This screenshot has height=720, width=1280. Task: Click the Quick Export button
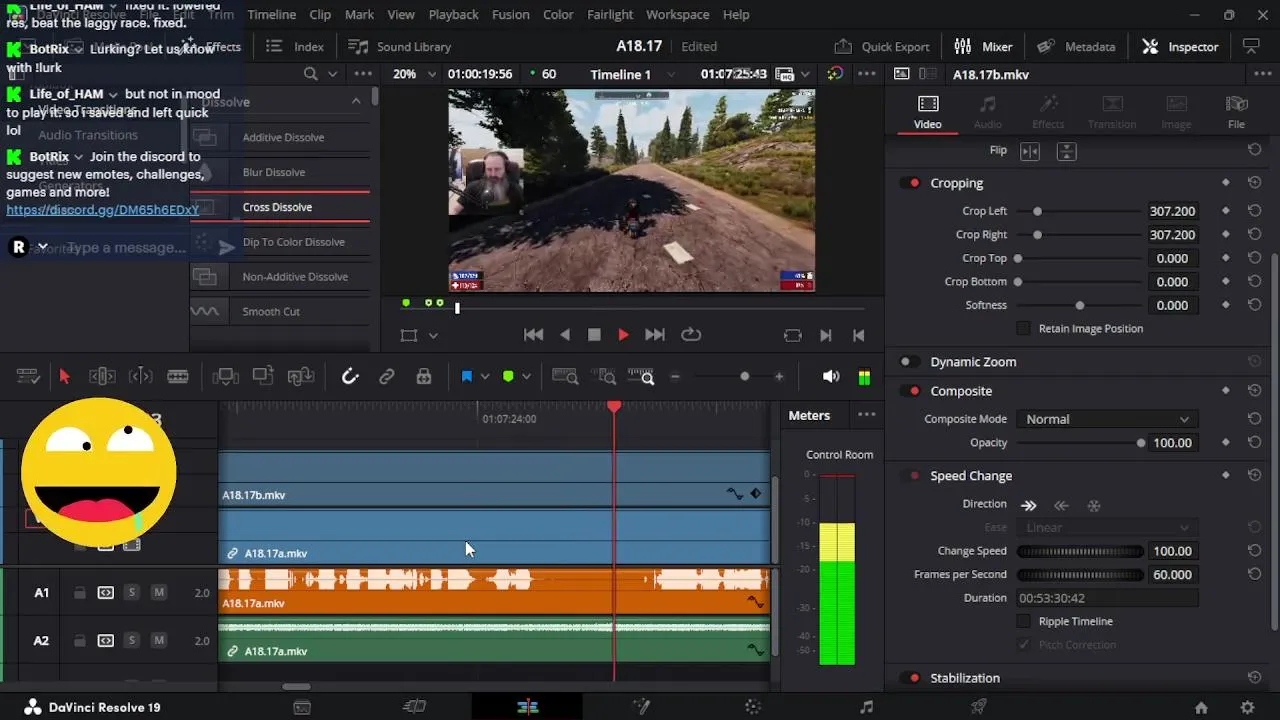[x=882, y=47]
